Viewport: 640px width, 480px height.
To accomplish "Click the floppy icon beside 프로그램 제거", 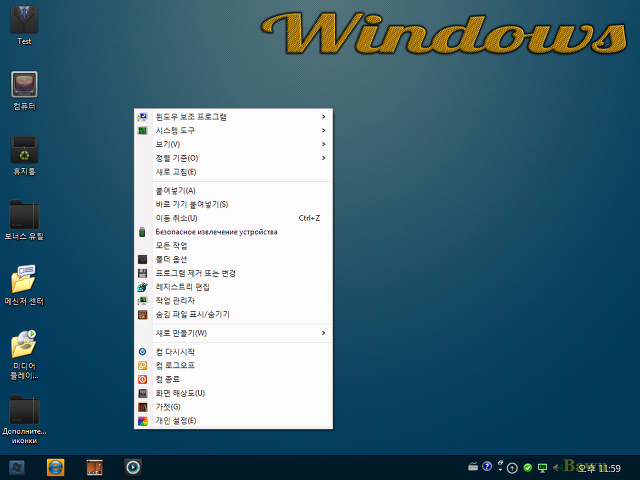I will point(142,273).
